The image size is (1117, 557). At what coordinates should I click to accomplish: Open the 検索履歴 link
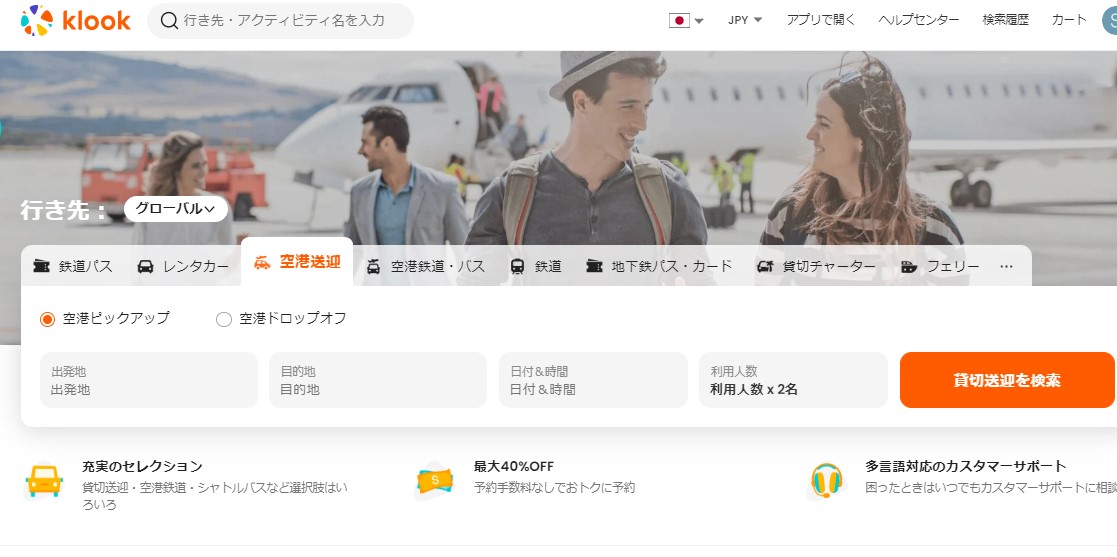click(x=1005, y=21)
